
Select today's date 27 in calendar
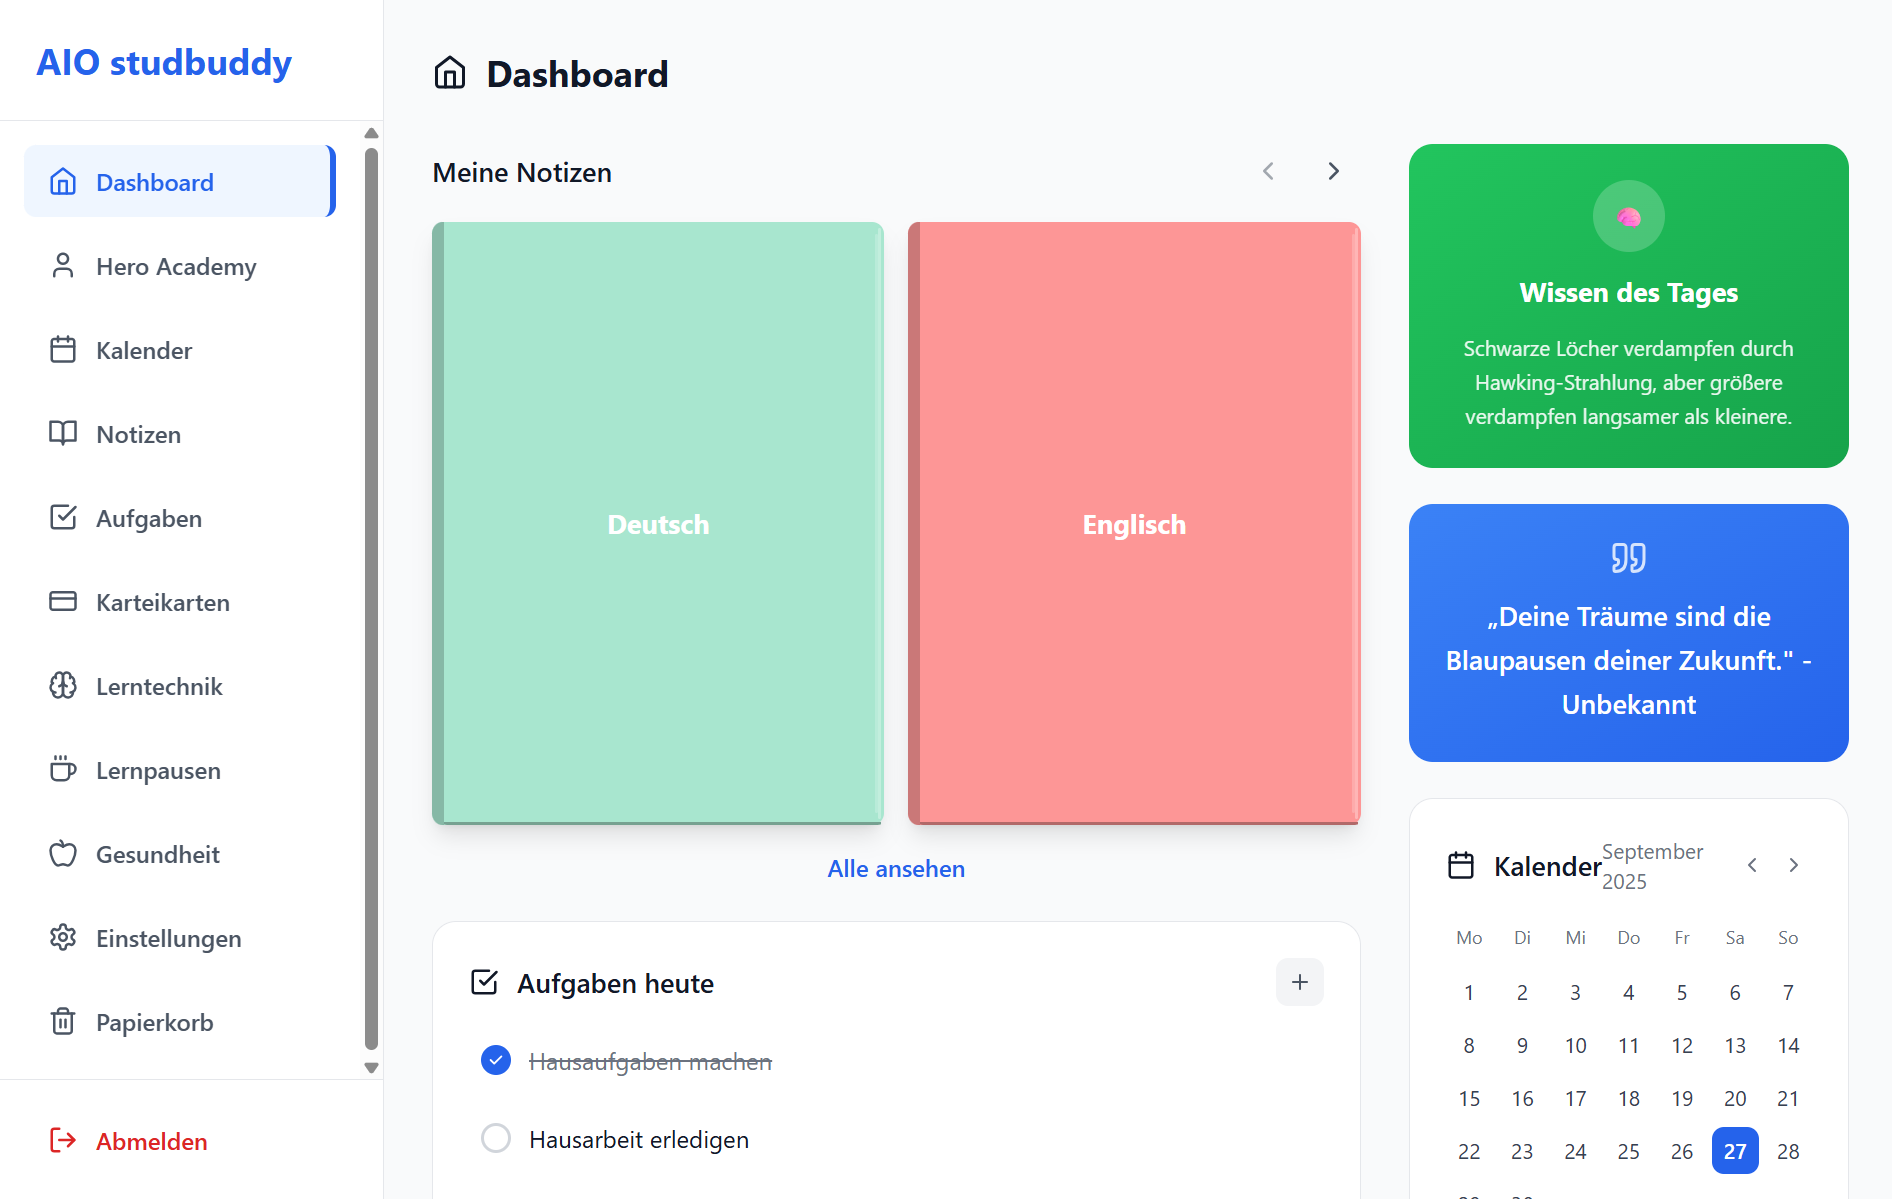click(x=1735, y=1151)
